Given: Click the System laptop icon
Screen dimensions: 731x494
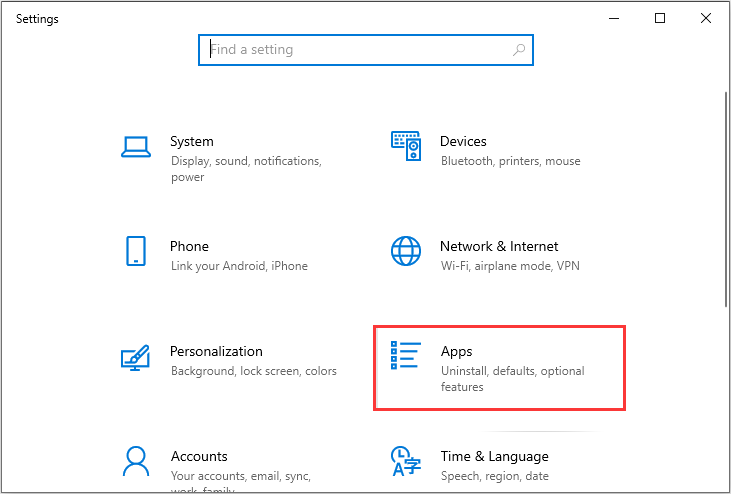Looking at the screenshot, I should tap(136, 147).
